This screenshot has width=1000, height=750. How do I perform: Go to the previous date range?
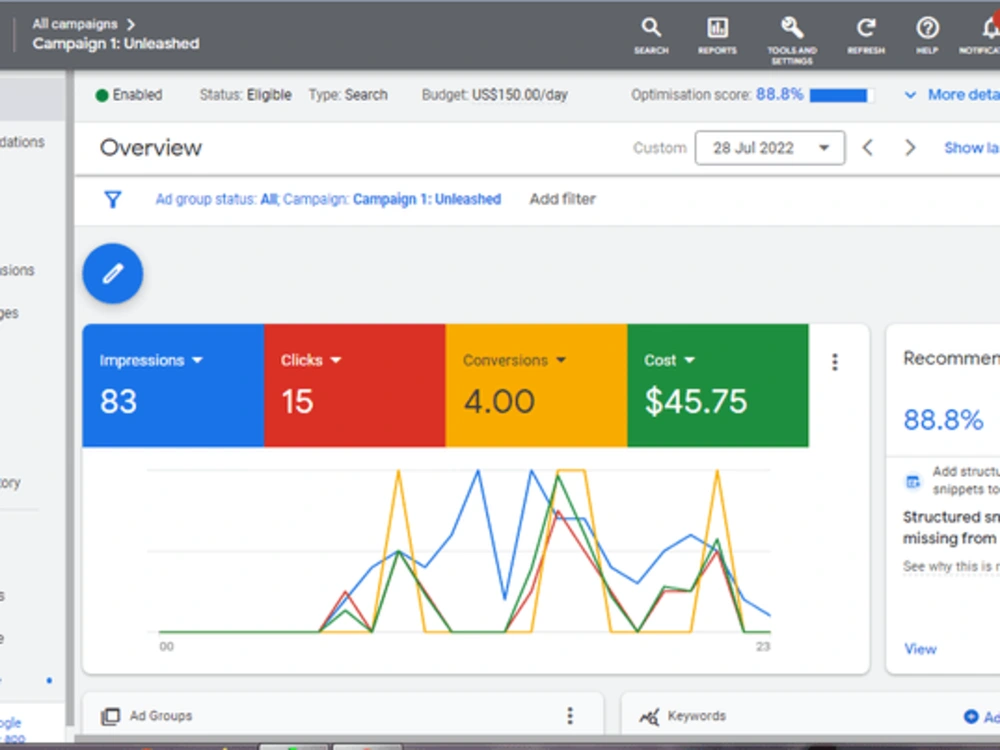tap(867, 148)
